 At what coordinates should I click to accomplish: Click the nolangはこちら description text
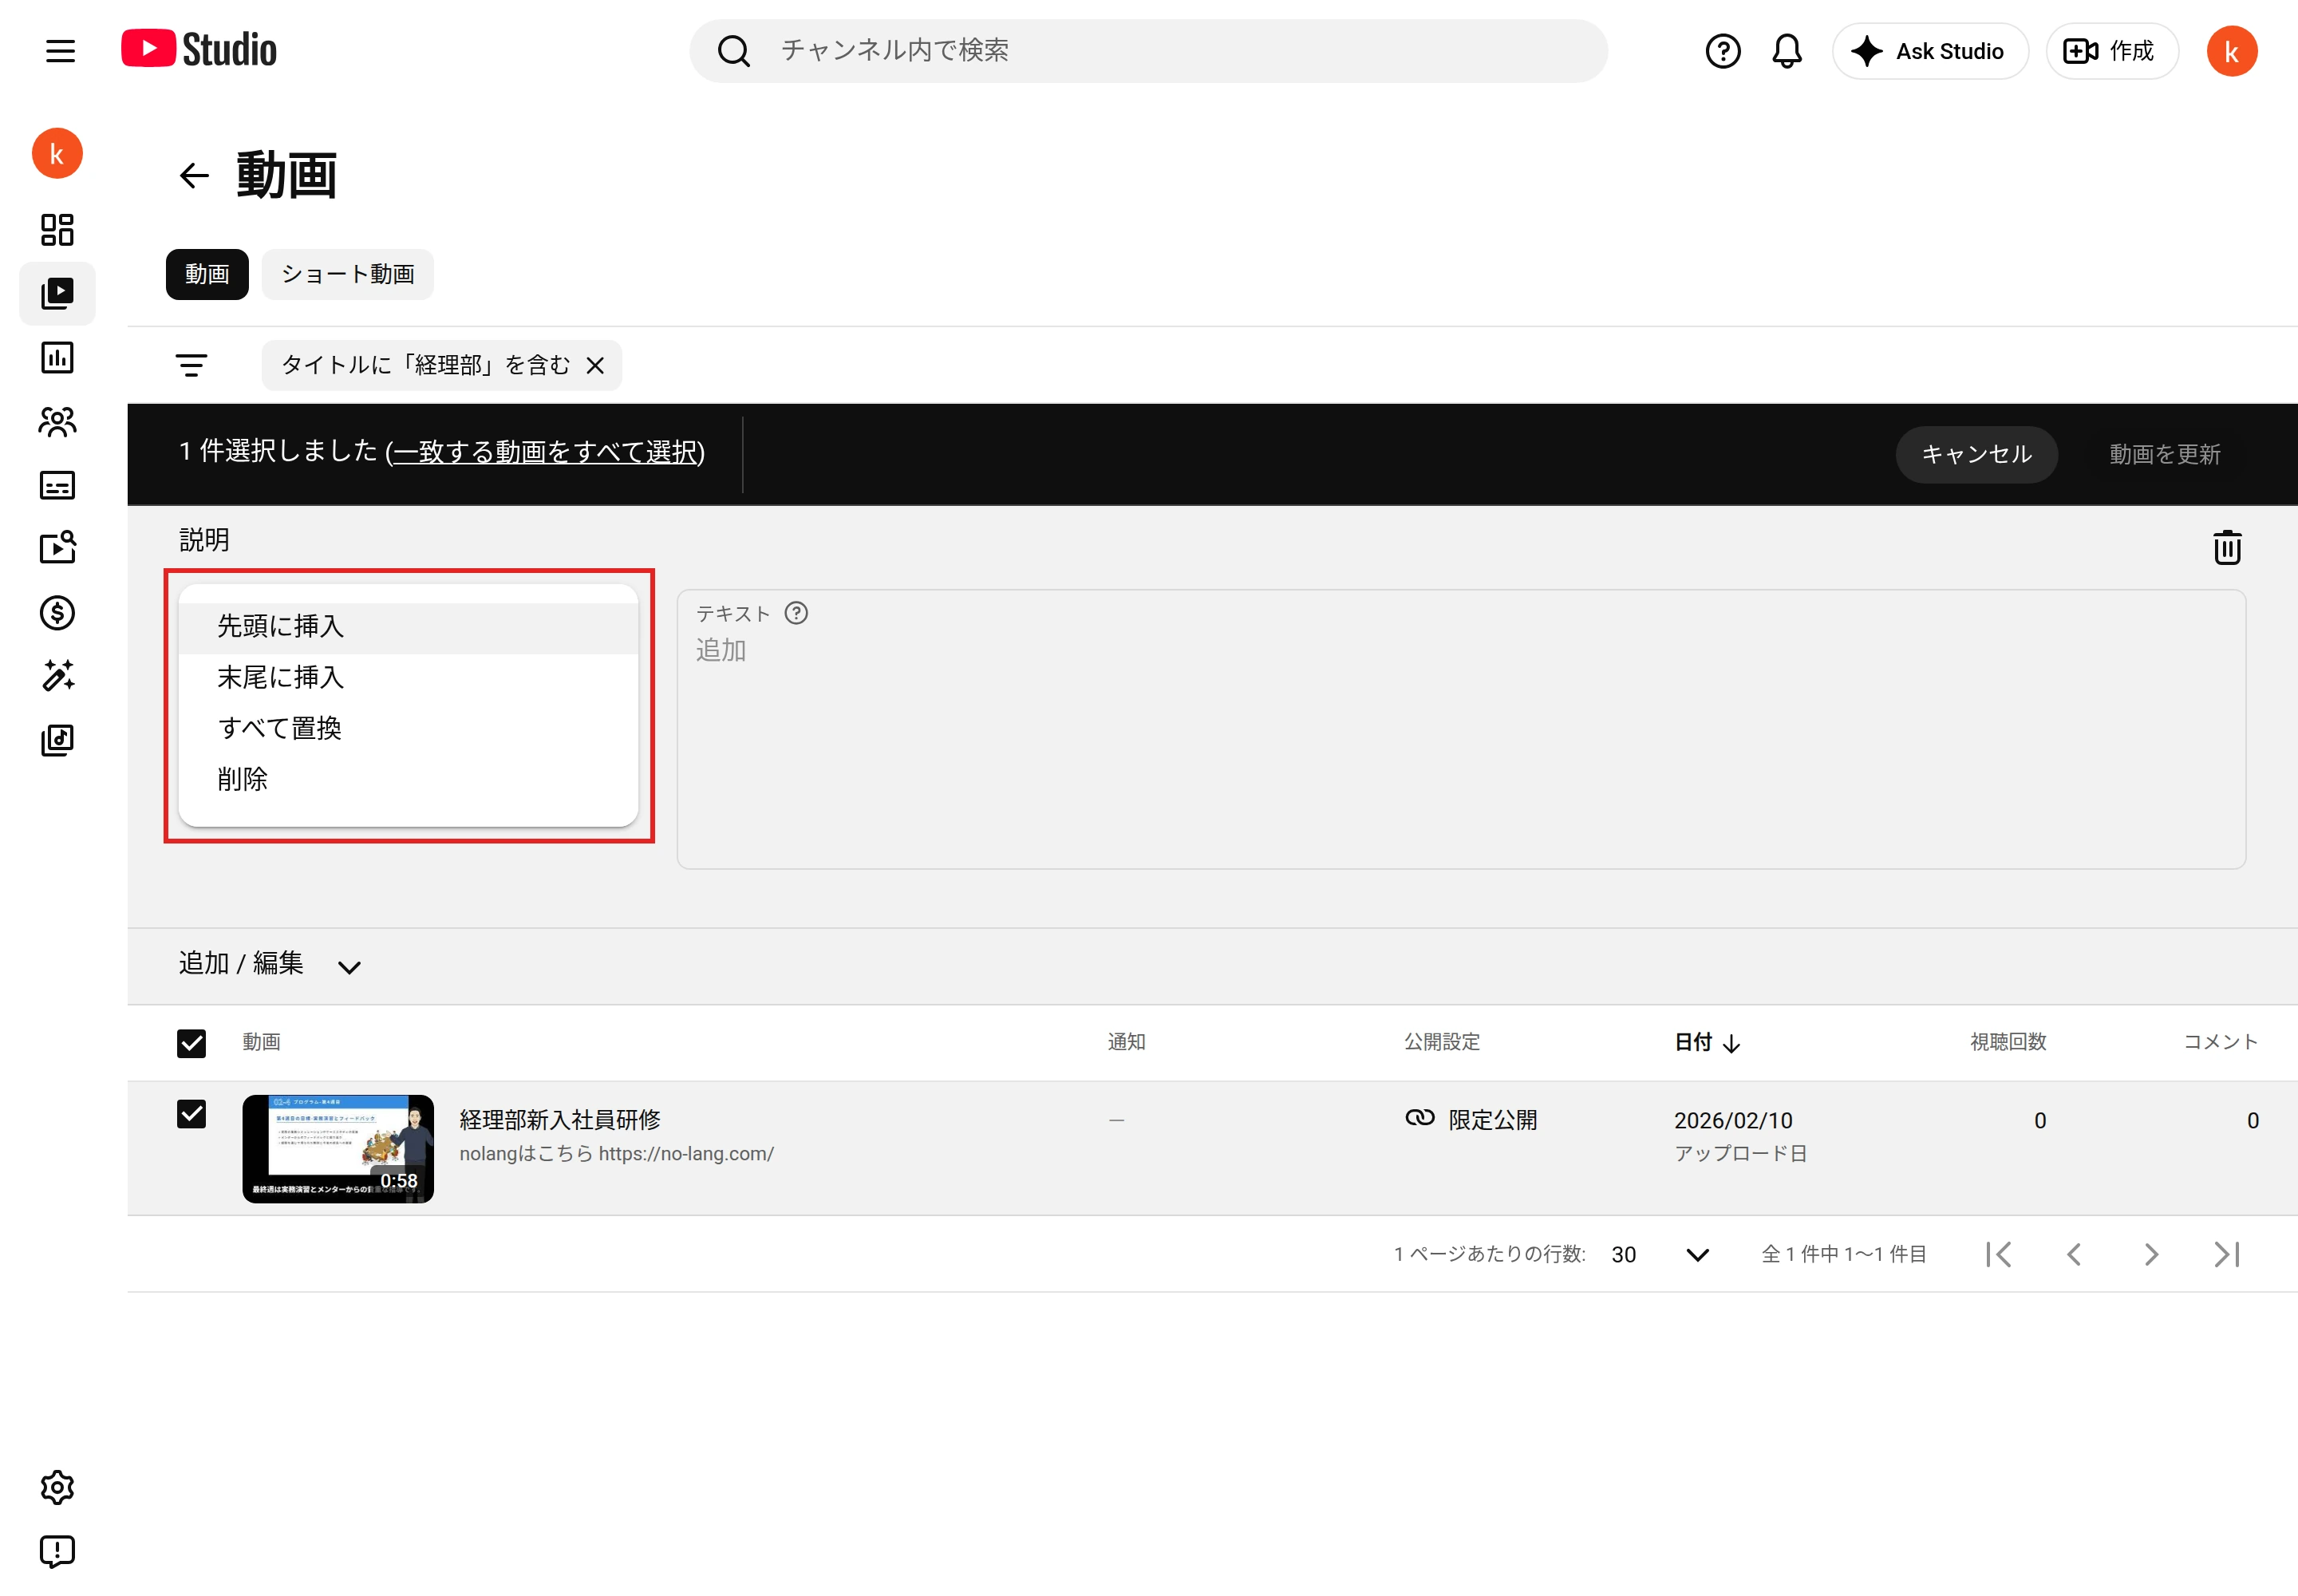(616, 1154)
